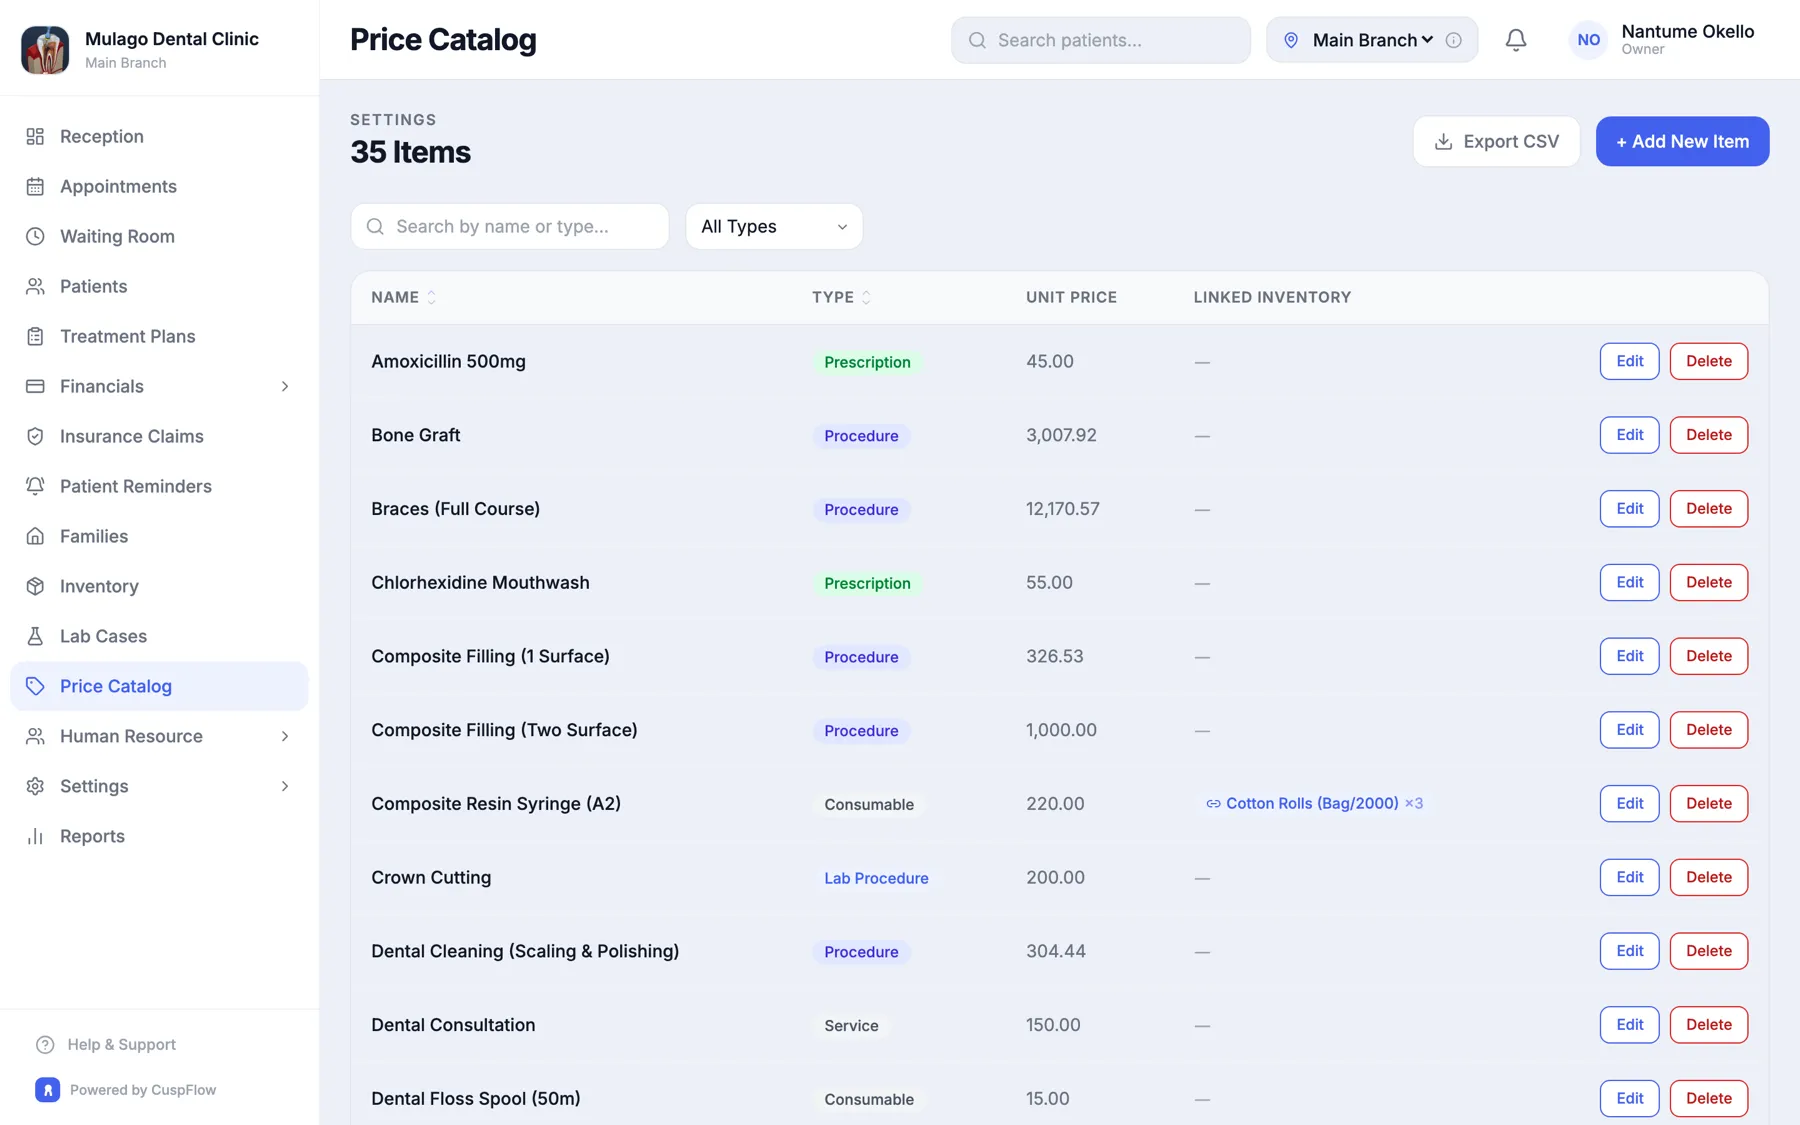
Task: Click the Insurance Claims shield icon
Action: pyautogui.click(x=35, y=436)
